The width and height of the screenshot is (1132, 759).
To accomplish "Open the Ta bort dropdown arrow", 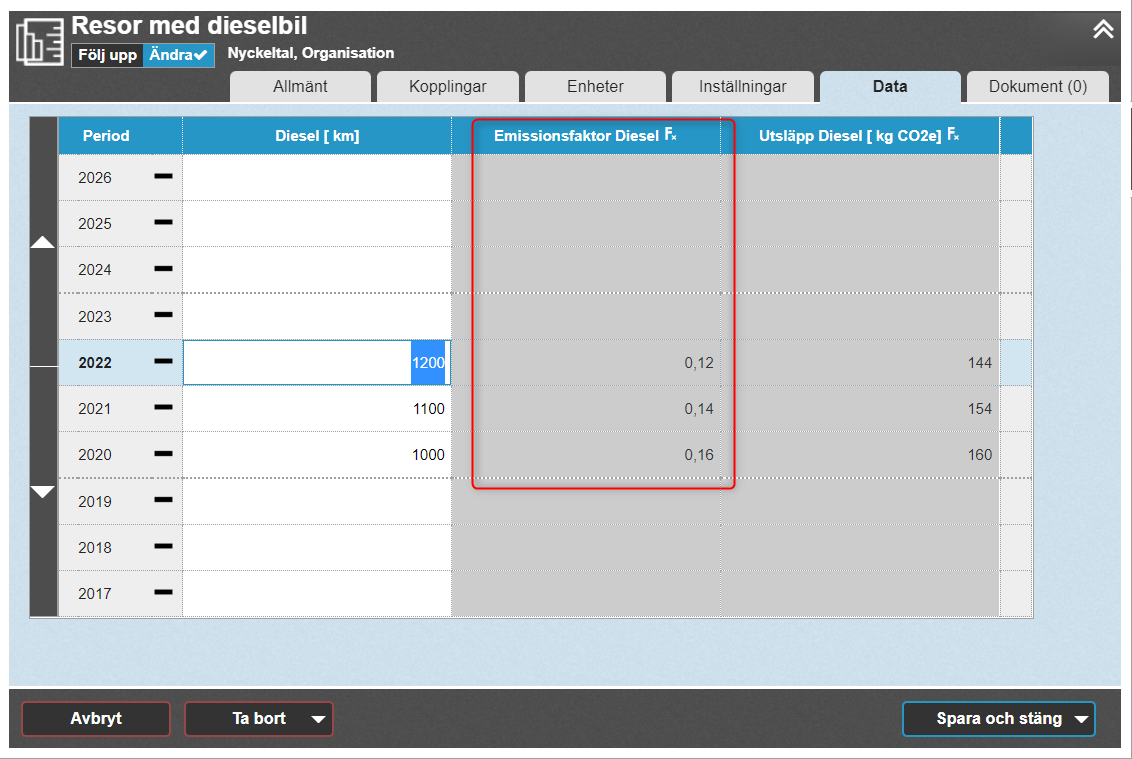I will 318,719.
